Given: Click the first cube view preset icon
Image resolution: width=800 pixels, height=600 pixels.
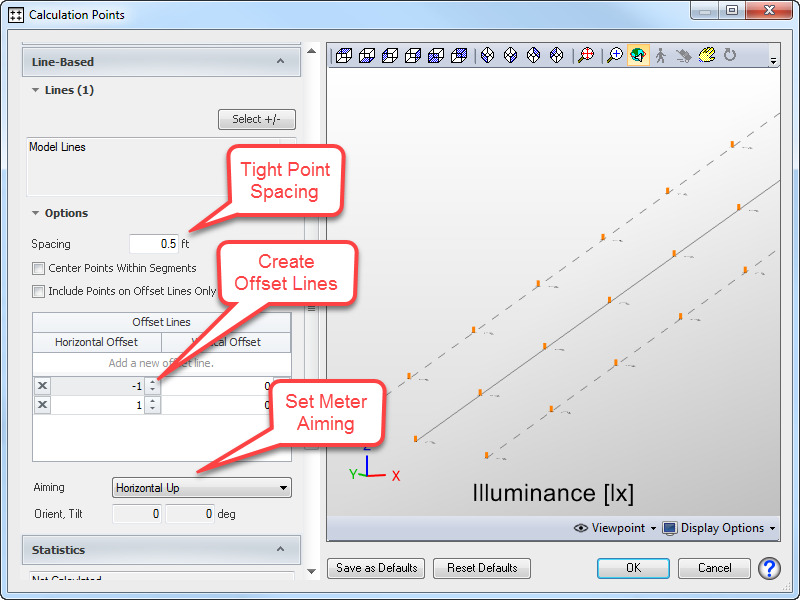Looking at the screenshot, I should [344, 55].
